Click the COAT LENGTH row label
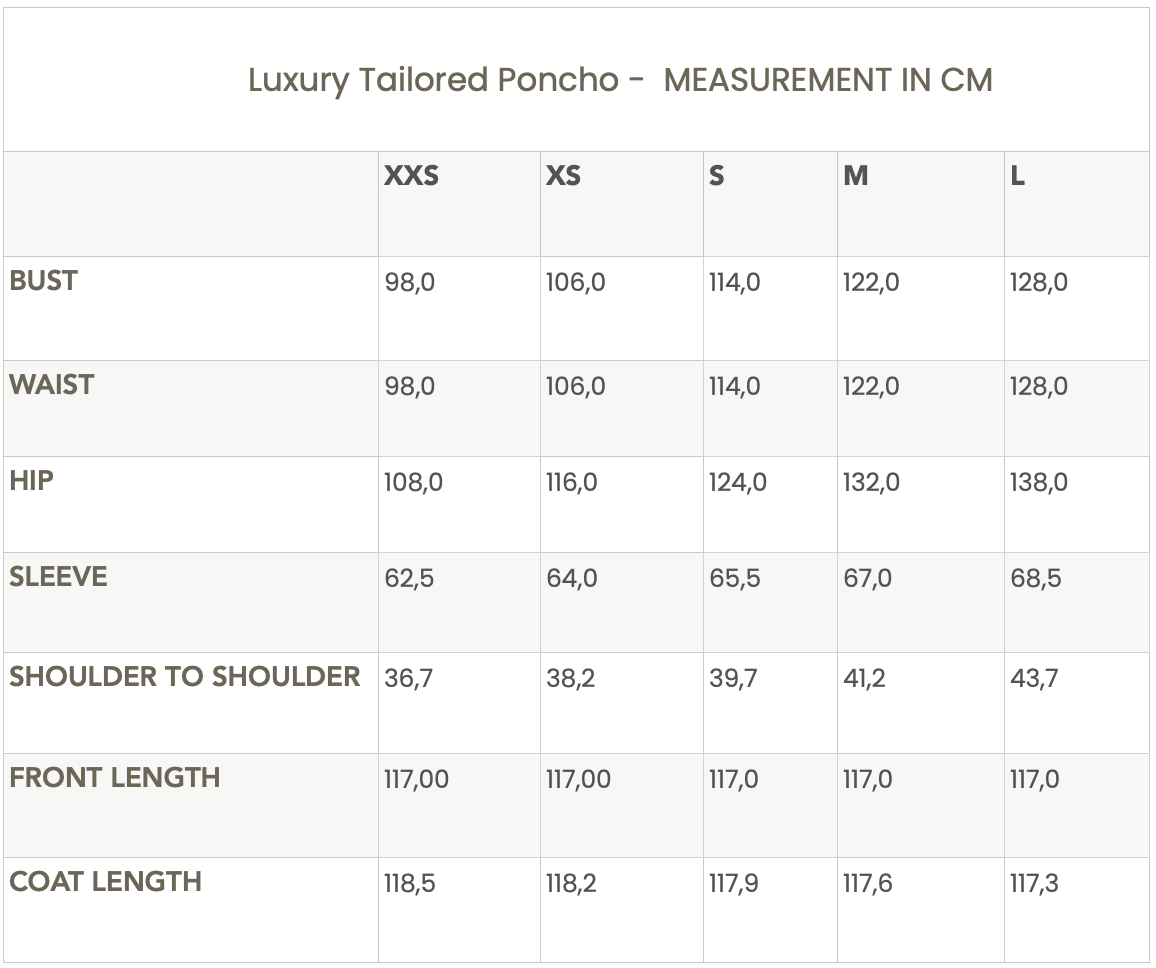The height and width of the screenshot is (968, 1156). pyautogui.click(x=105, y=882)
